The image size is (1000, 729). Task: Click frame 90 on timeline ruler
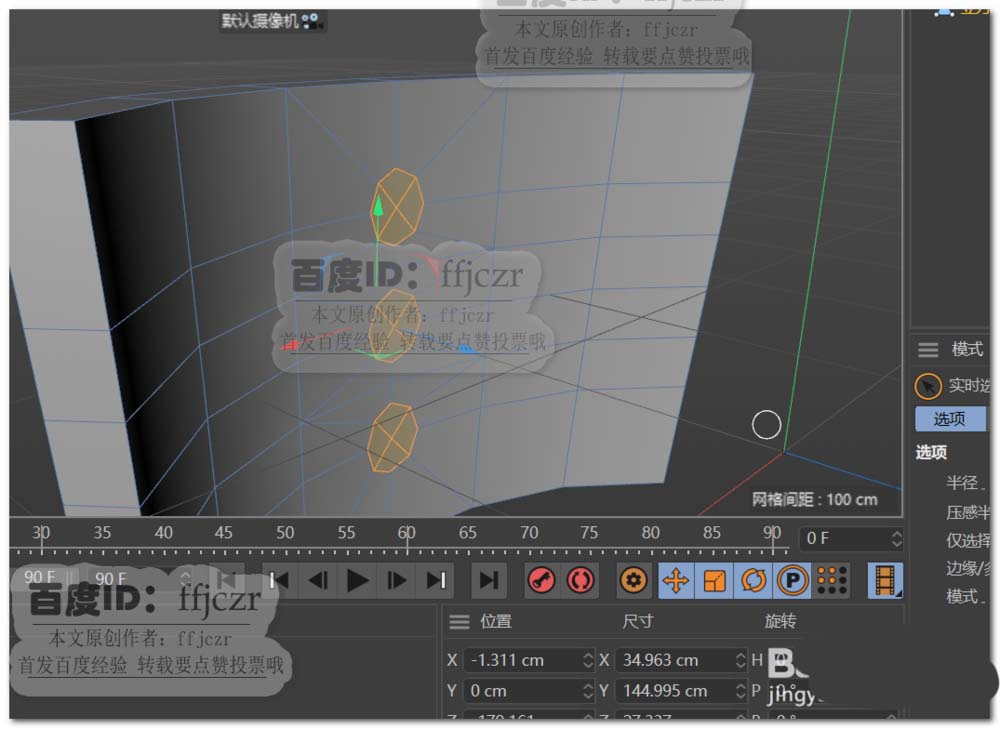772,533
